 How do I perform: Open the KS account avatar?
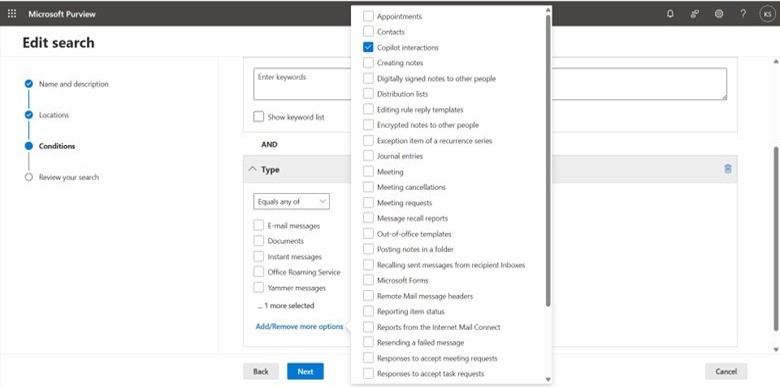[x=767, y=14]
